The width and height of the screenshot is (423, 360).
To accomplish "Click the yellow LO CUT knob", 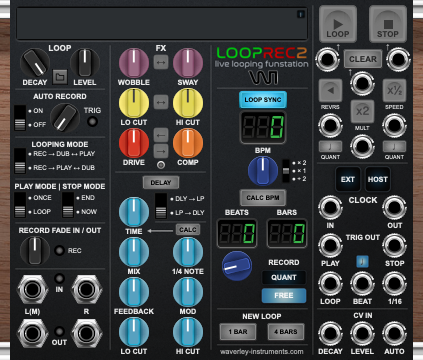I will click(x=134, y=103).
